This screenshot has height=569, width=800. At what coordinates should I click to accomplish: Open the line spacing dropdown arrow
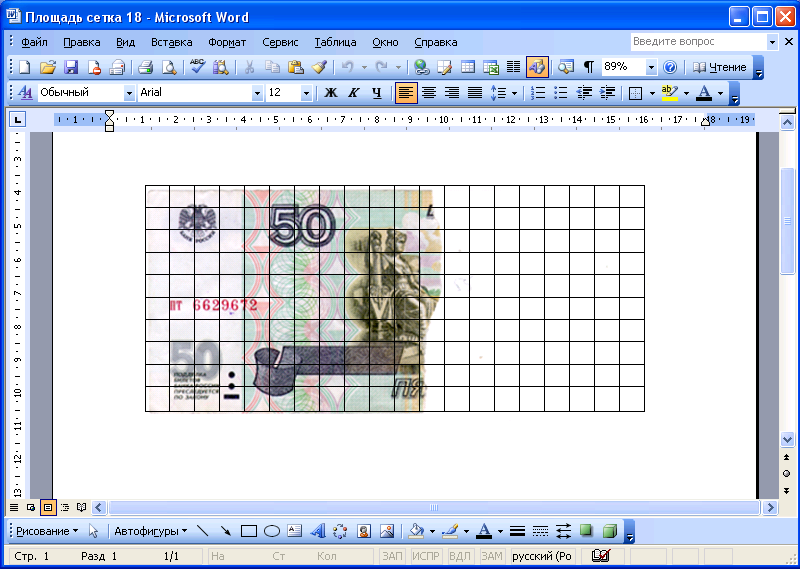(x=514, y=93)
